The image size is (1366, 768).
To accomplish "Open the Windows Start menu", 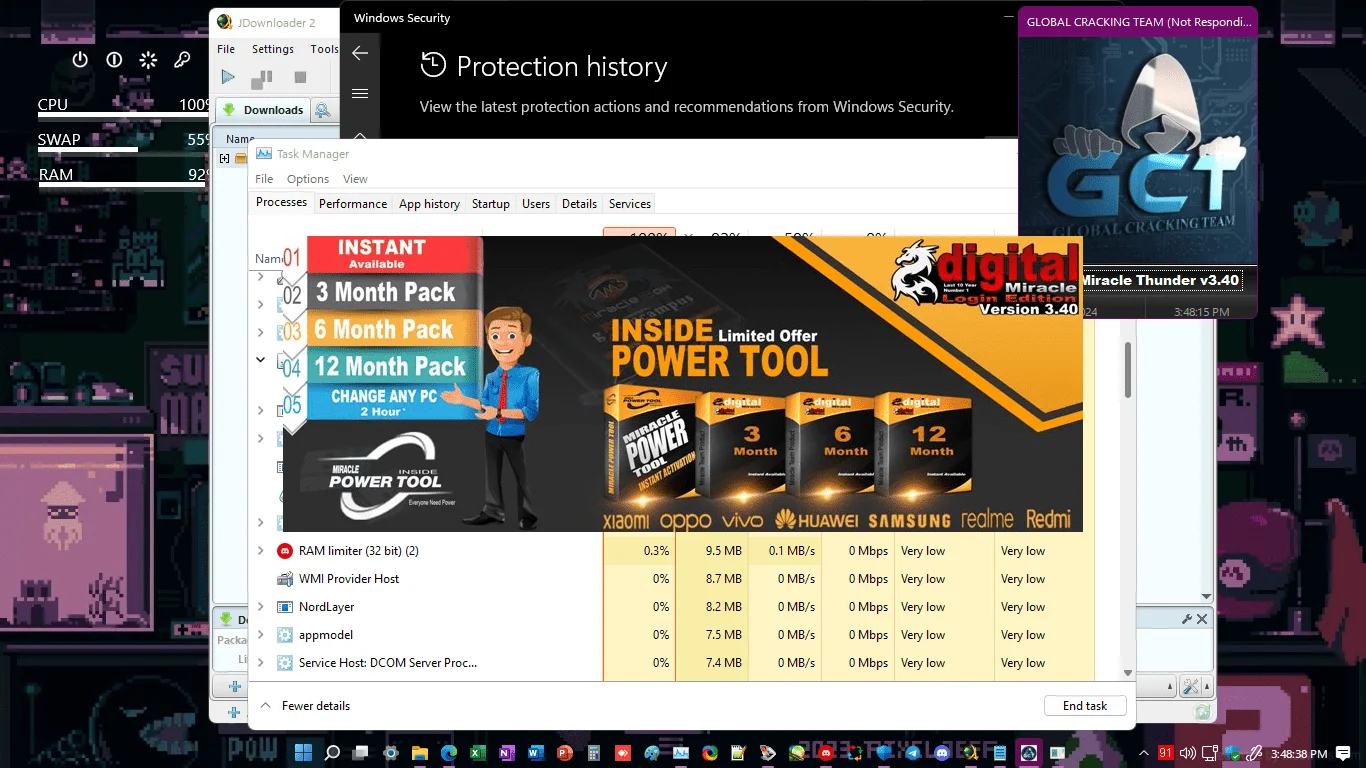I will click(x=303, y=752).
